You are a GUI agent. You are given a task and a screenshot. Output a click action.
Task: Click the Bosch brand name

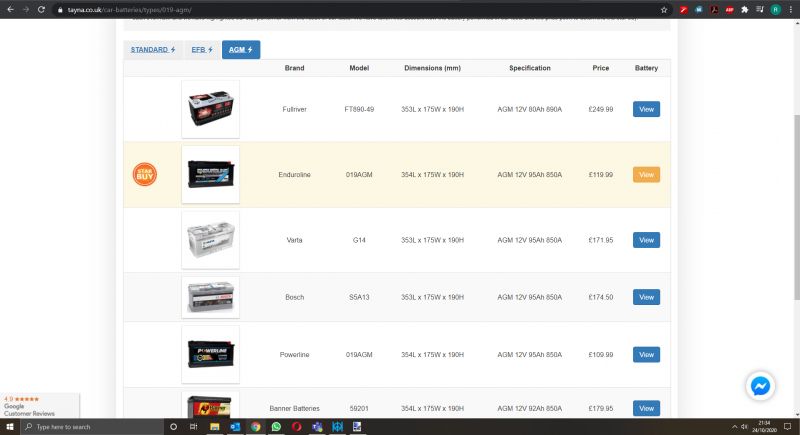tap(294, 297)
